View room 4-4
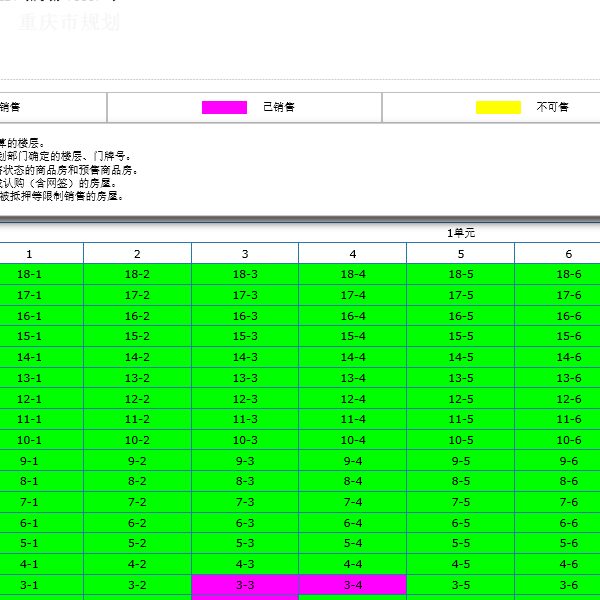The width and height of the screenshot is (600, 600). pyautogui.click(x=353, y=564)
